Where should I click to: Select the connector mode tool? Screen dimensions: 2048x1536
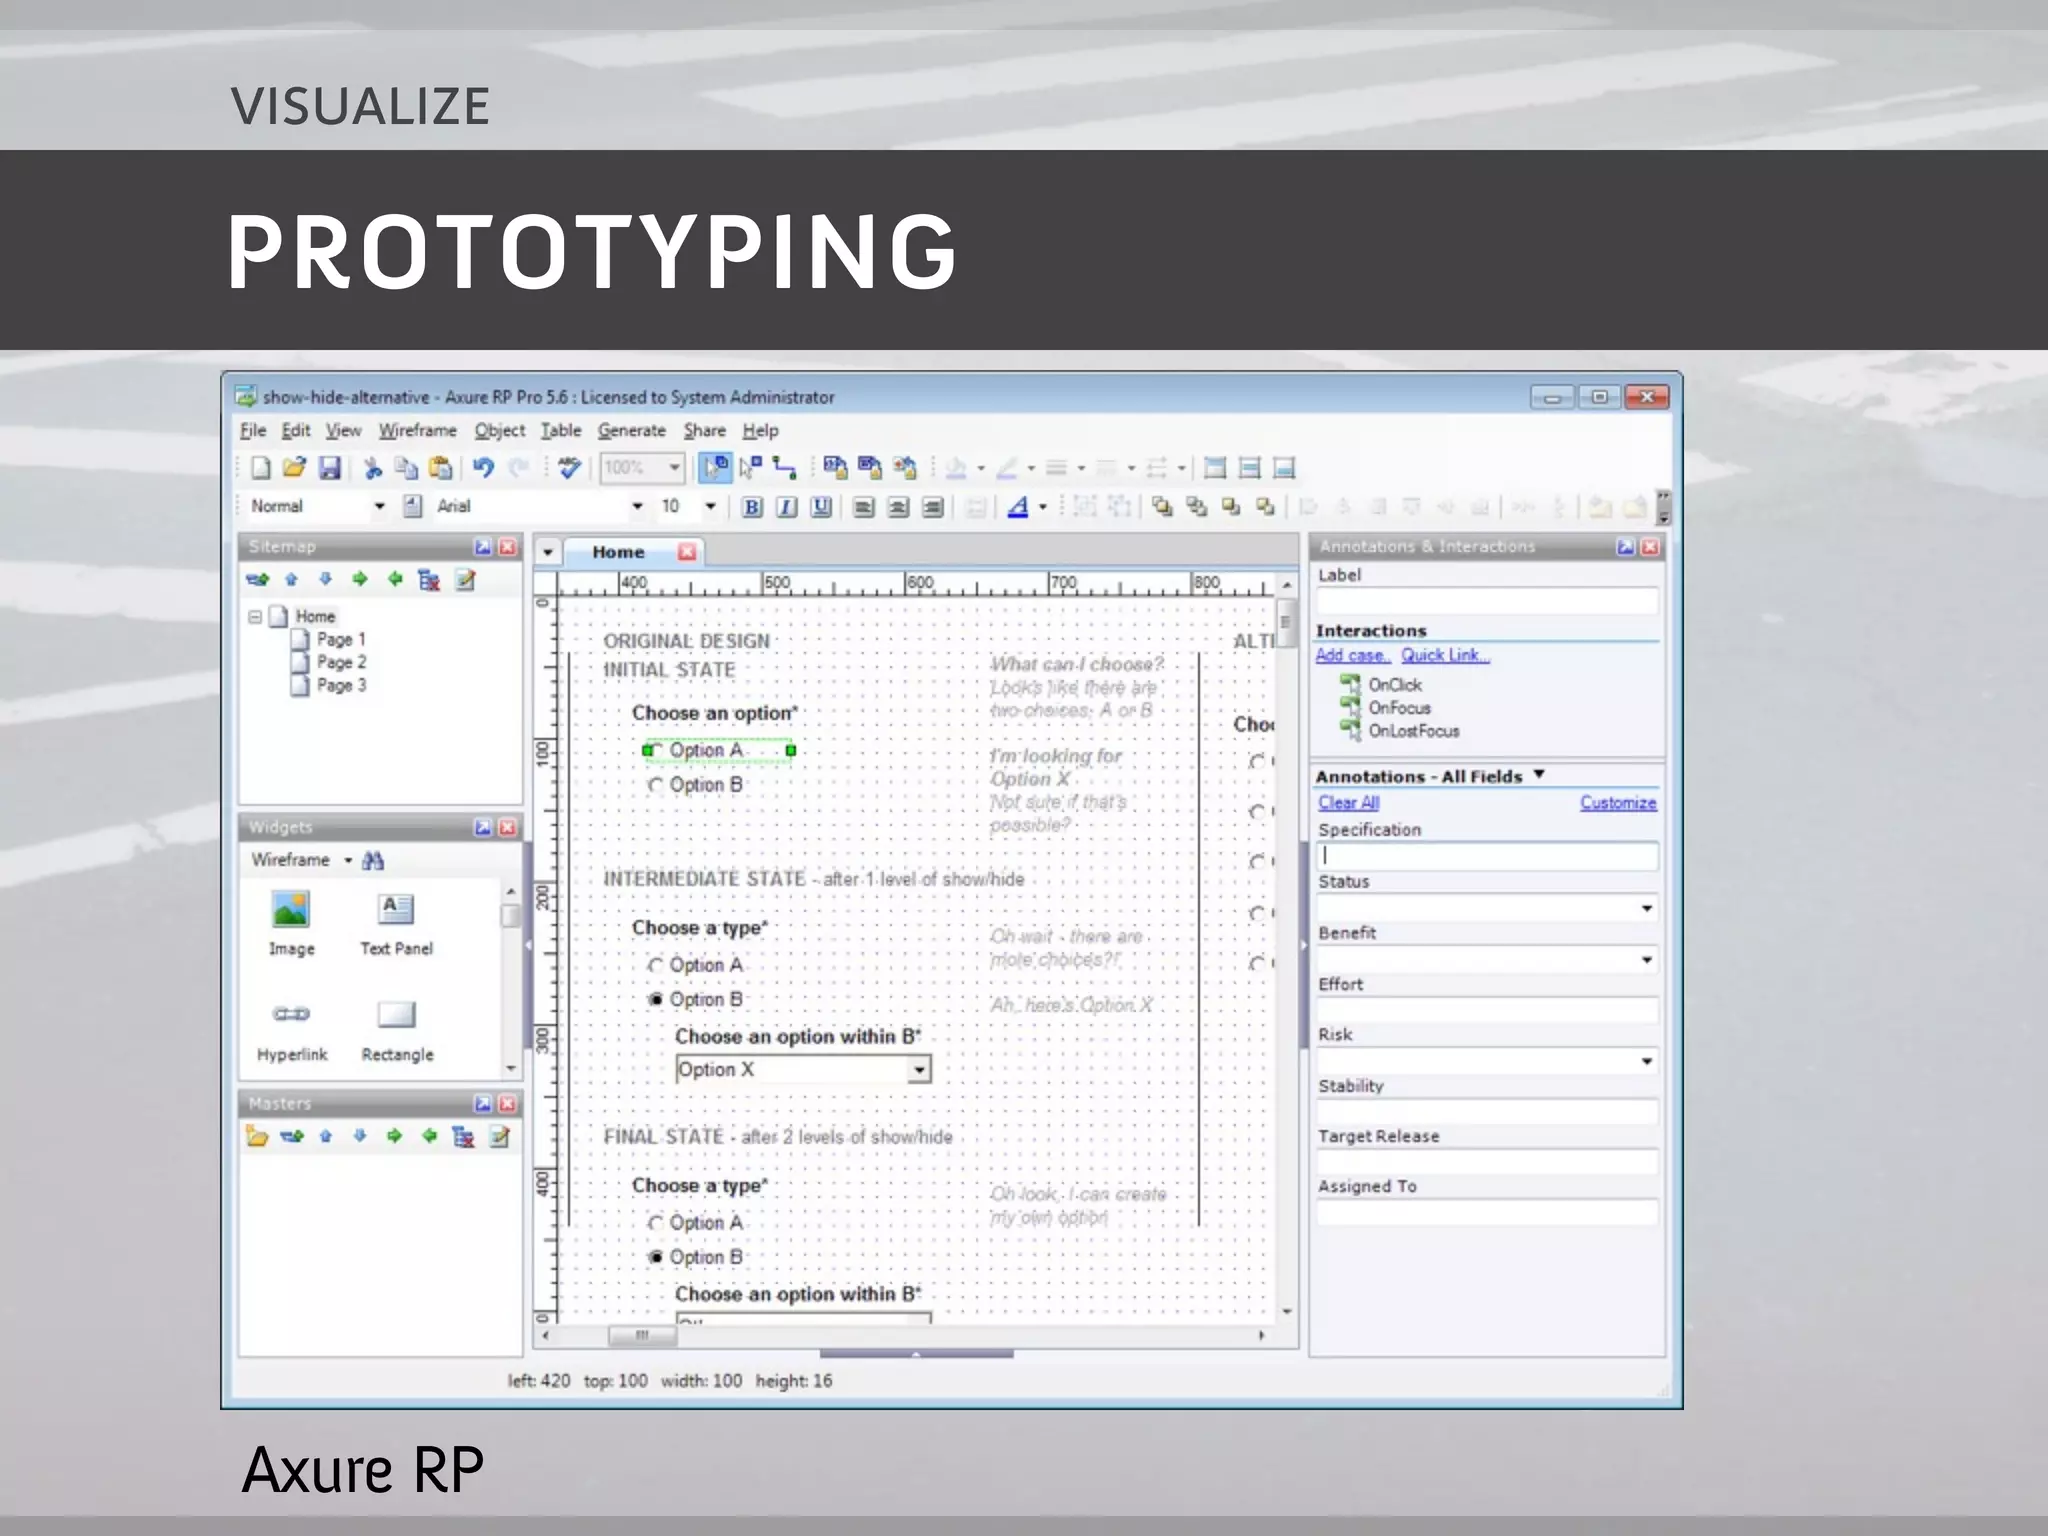[785, 467]
